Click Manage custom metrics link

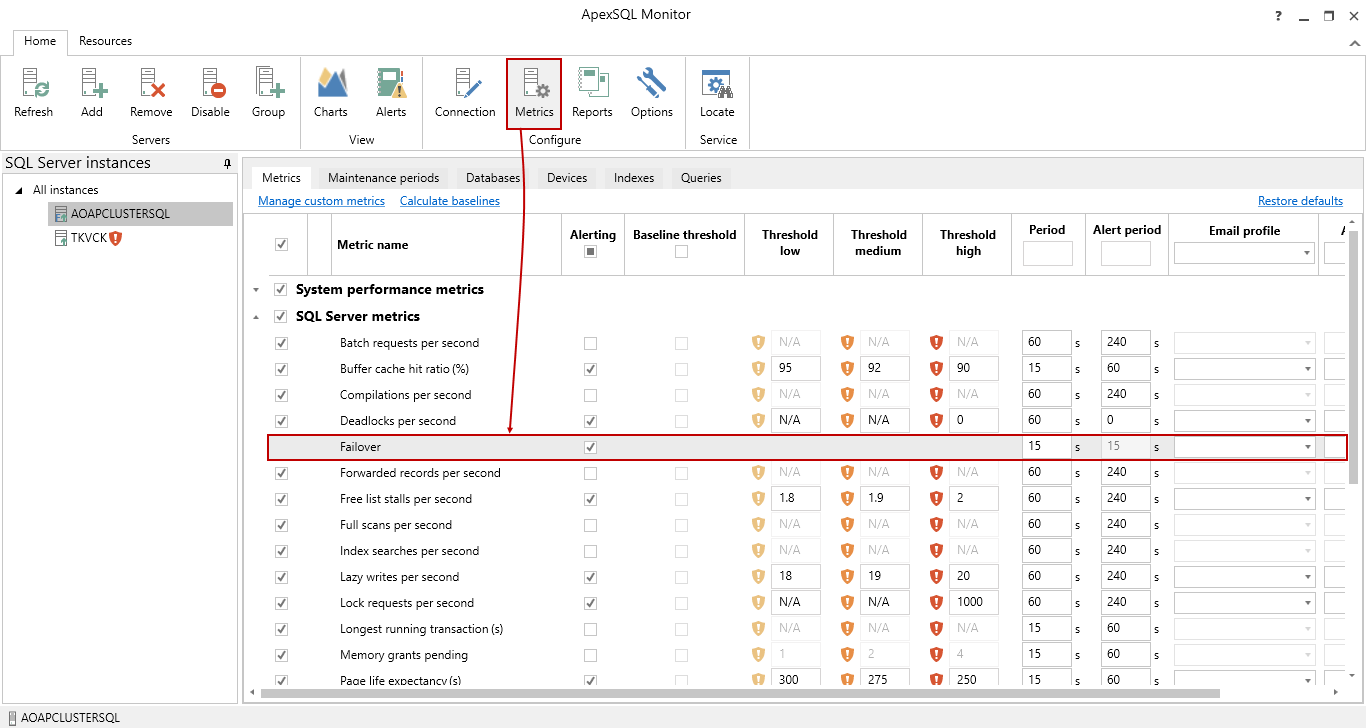tap(321, 201)
